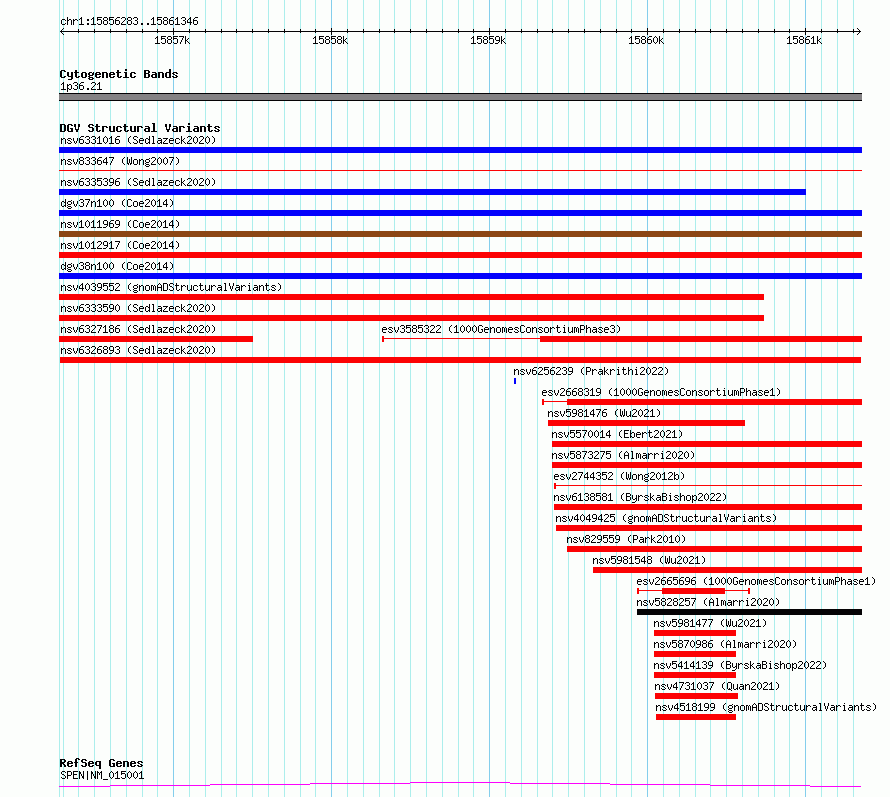Open the nsv4039552 (gnomADStructuralVariants) label
This screenshot has width=890, height=797.
171,287
